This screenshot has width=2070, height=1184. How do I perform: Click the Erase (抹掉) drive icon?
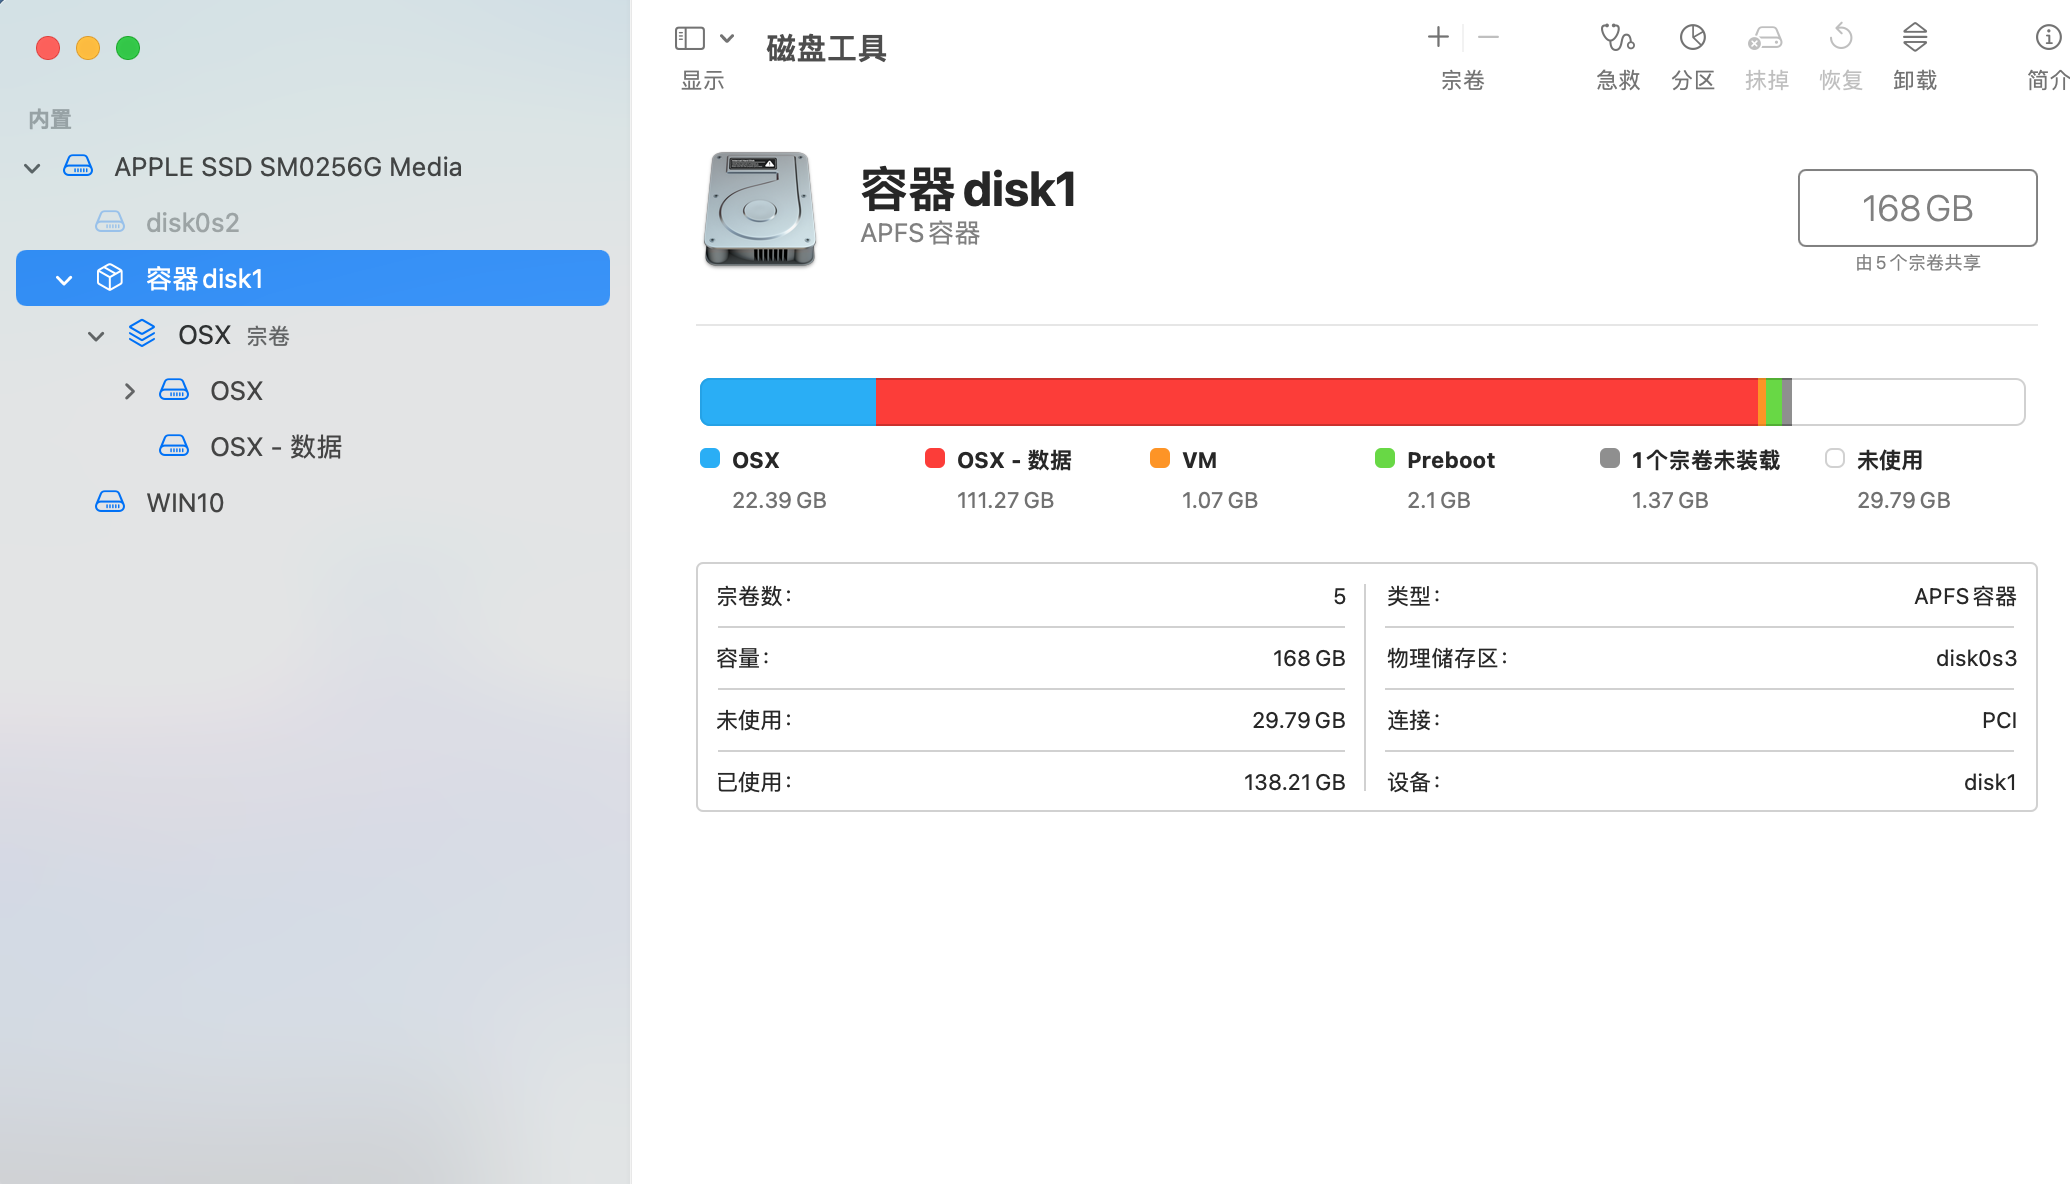coord(1765,39)
